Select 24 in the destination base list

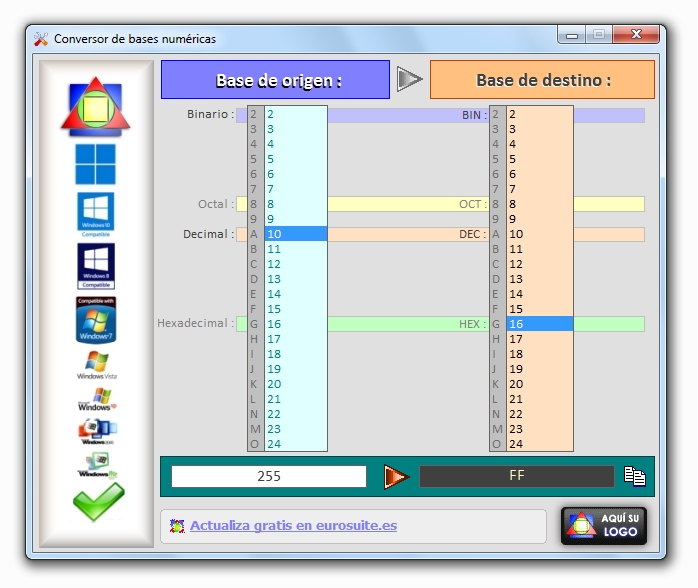click(538, 444)
